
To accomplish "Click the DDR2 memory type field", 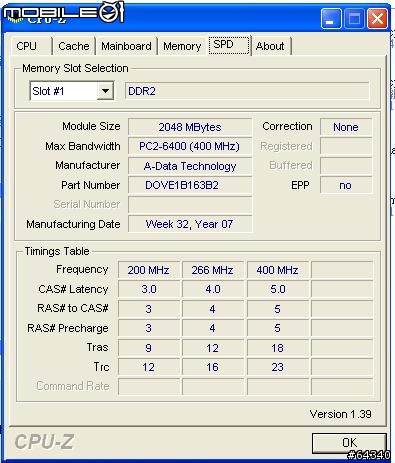I will 247,91.
